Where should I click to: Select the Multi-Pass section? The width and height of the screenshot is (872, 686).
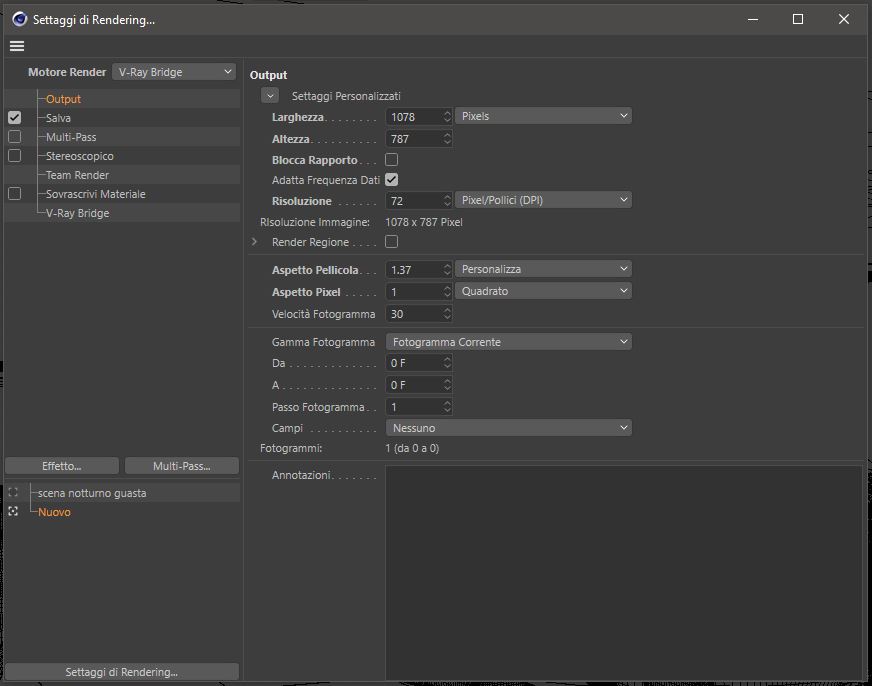tap(71, 137)
